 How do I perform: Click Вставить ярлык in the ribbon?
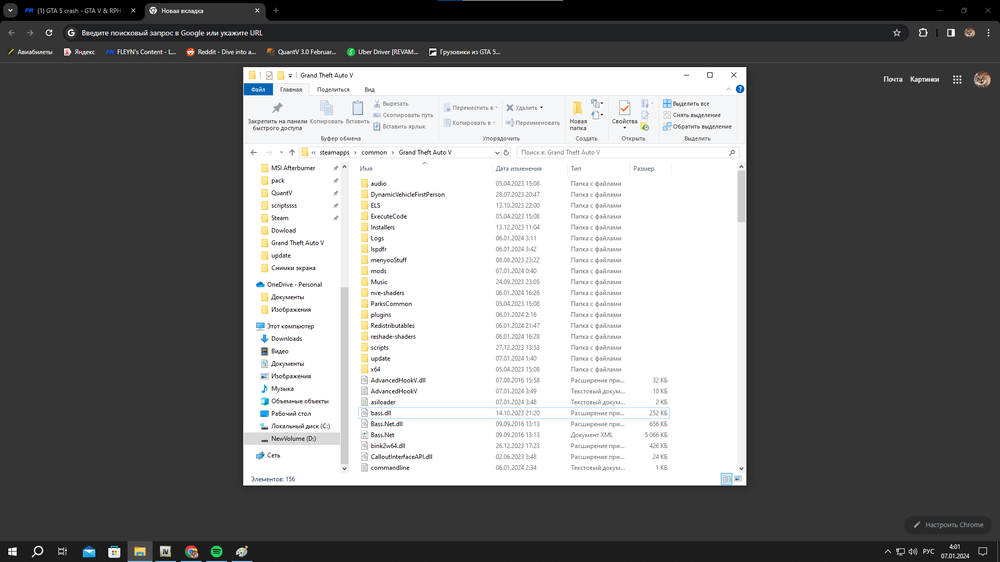click(399, 126)
